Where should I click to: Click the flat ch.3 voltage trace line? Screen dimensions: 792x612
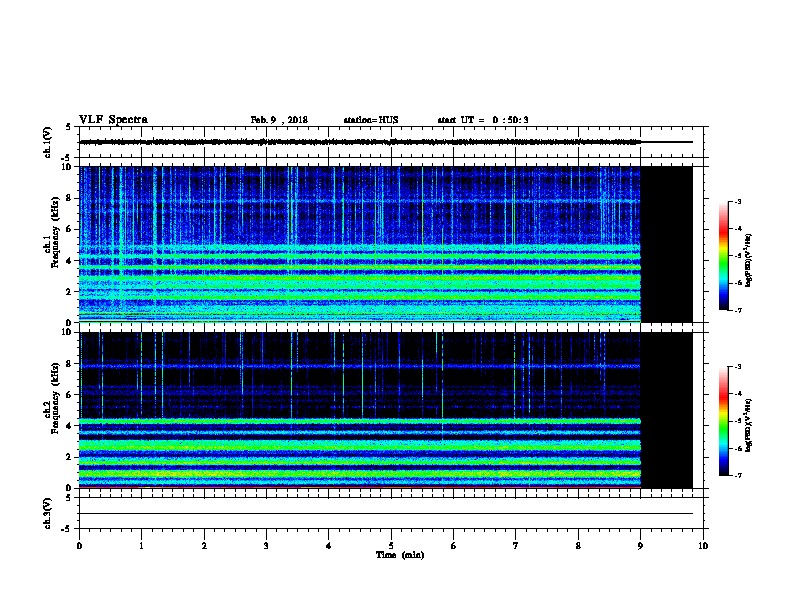(386, 514)
